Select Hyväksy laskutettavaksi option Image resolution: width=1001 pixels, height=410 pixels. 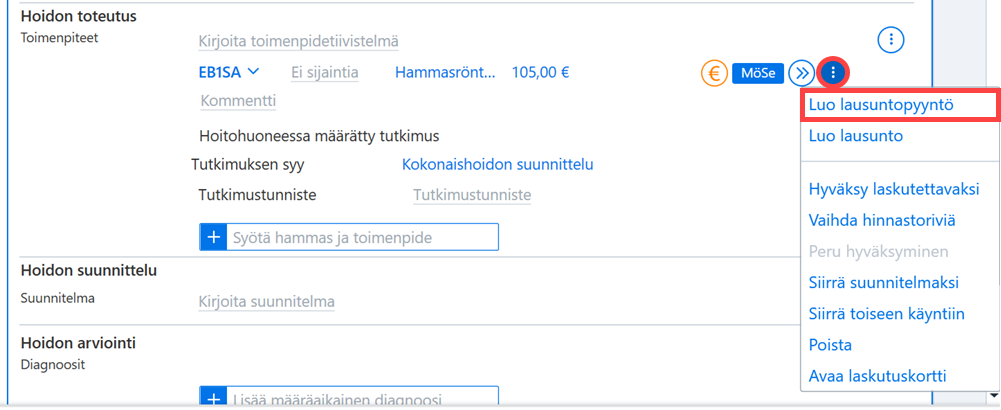[894, 190]
